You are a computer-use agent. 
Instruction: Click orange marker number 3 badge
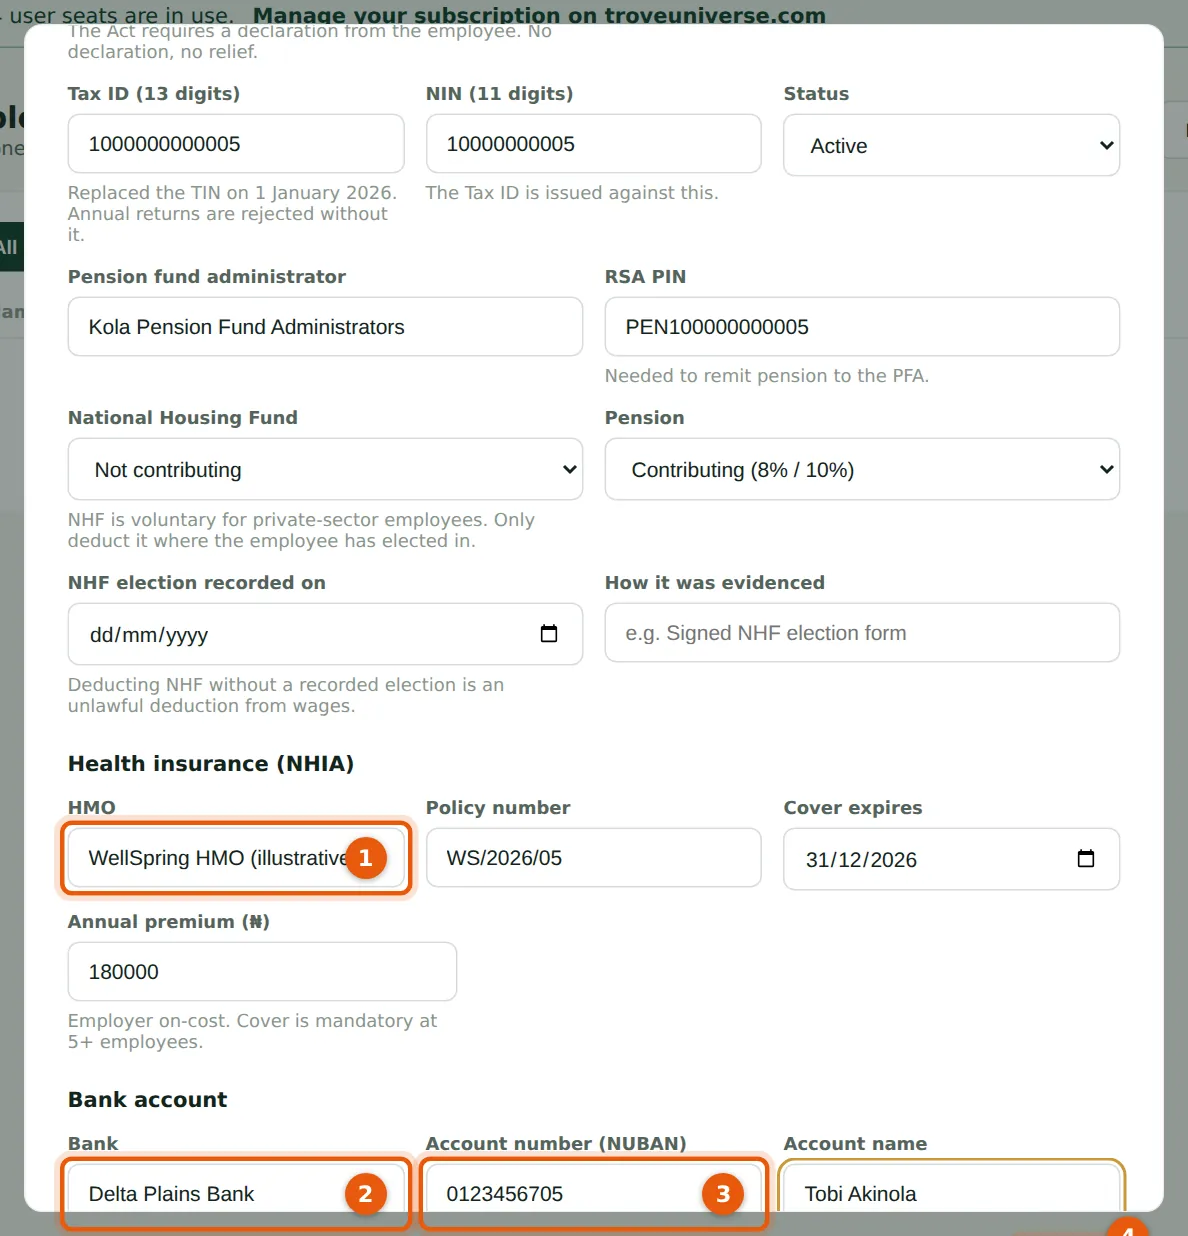click(723, 1194)
